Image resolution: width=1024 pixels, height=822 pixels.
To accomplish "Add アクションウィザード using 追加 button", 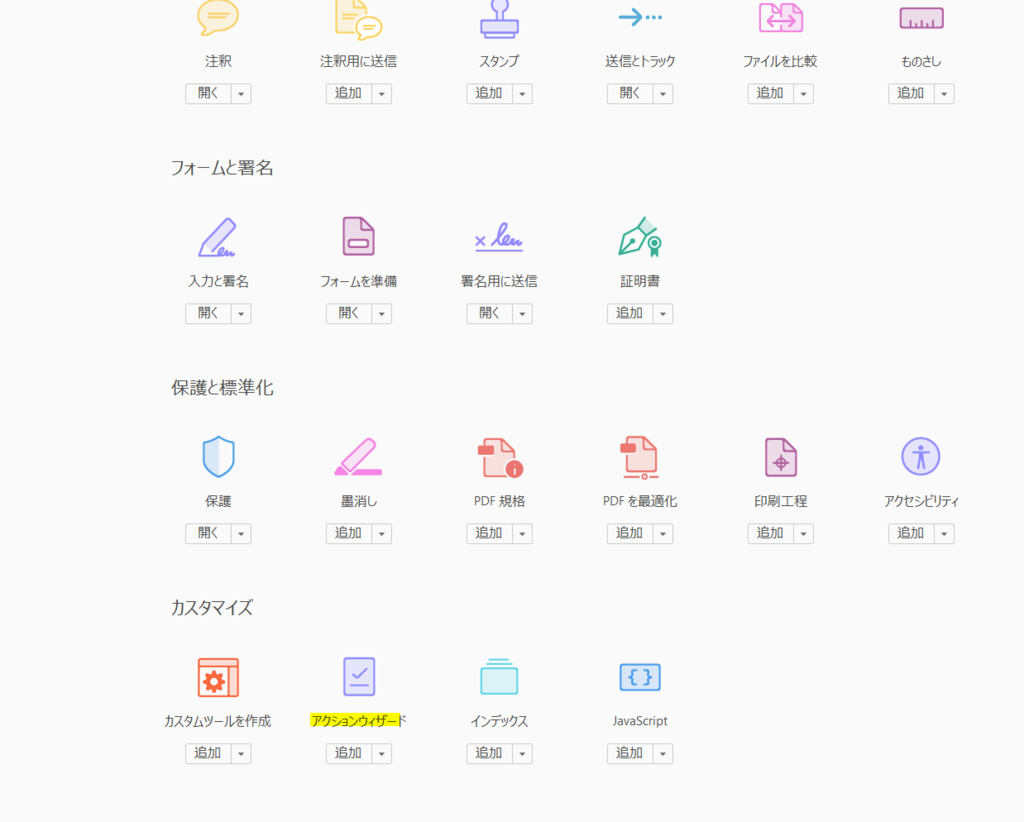I will click(x=348, y=753).
